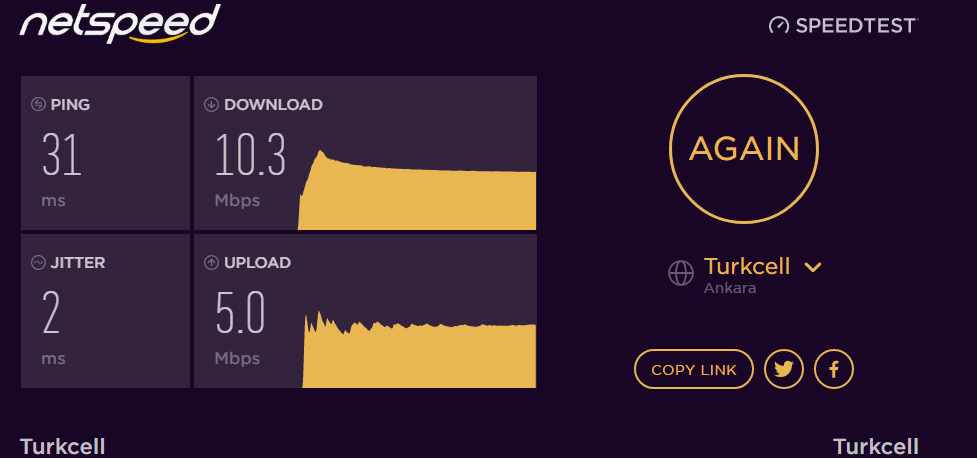
Task: Select the 31 ms ping value
Action: 62,155
